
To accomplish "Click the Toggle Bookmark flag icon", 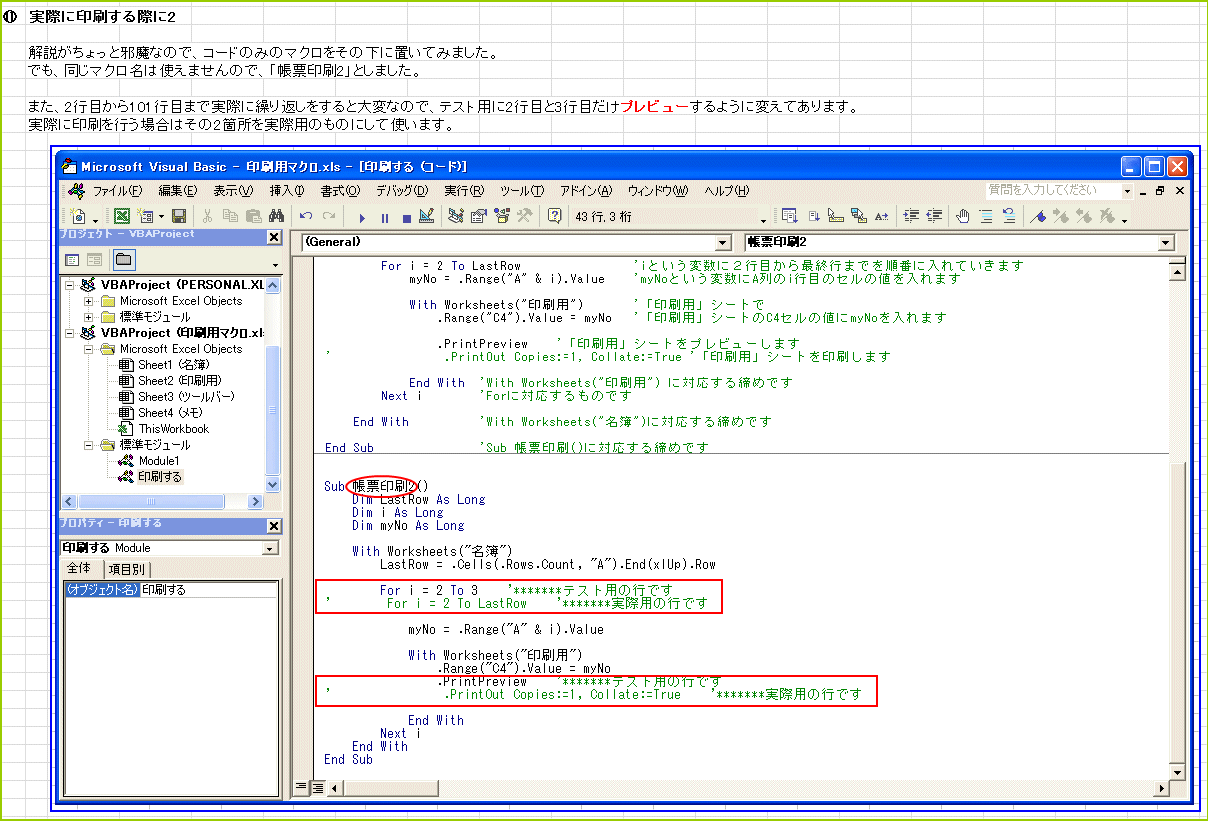I will tap(1038, 216).
